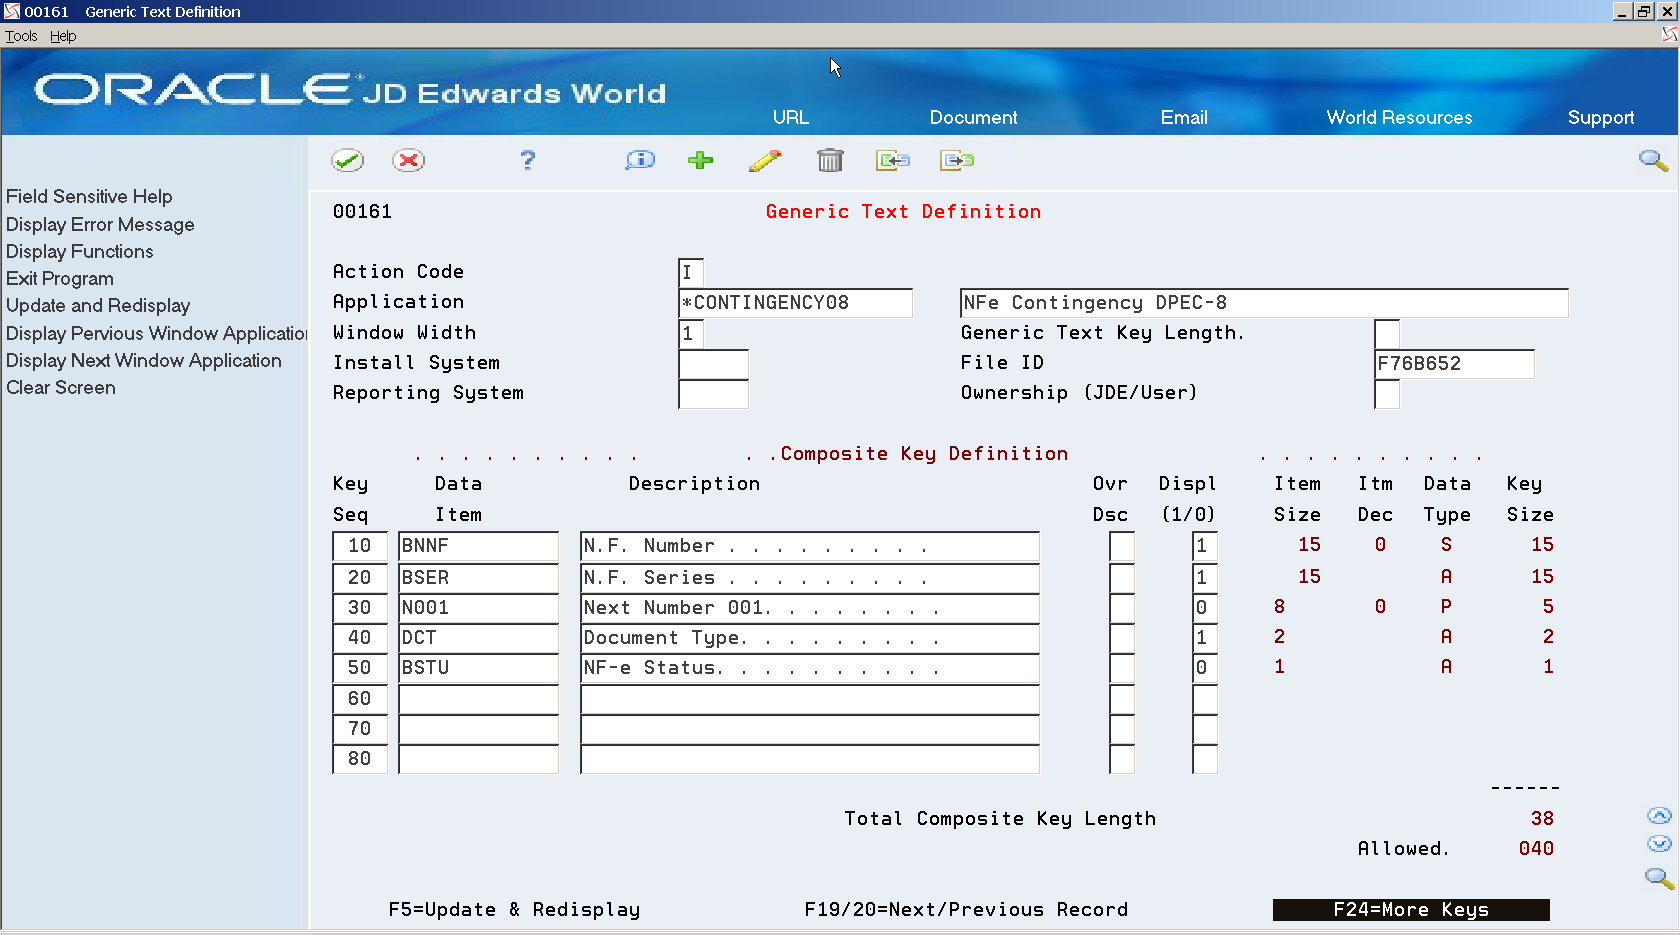The width and height of the screenshot is (1680, 935).
Task: Click the Displ (1/0) field for N001 row
Action: coord(1205,608)
